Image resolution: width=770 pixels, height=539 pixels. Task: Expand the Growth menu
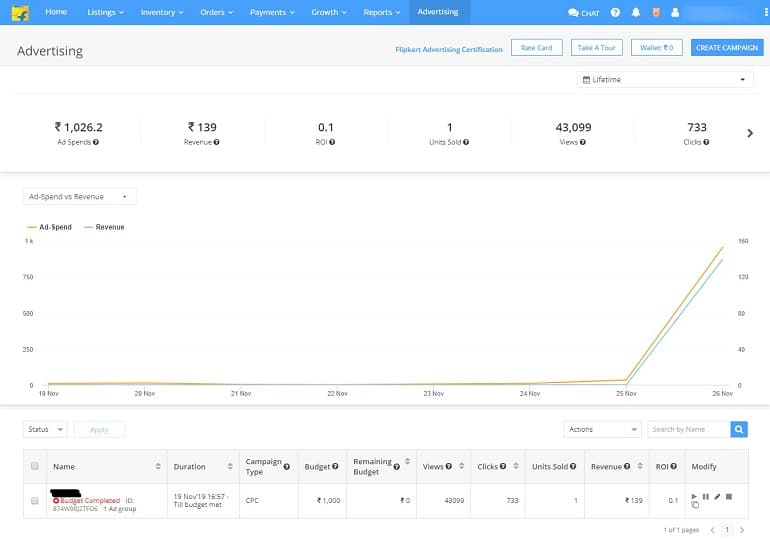click(x=329, y=12)
